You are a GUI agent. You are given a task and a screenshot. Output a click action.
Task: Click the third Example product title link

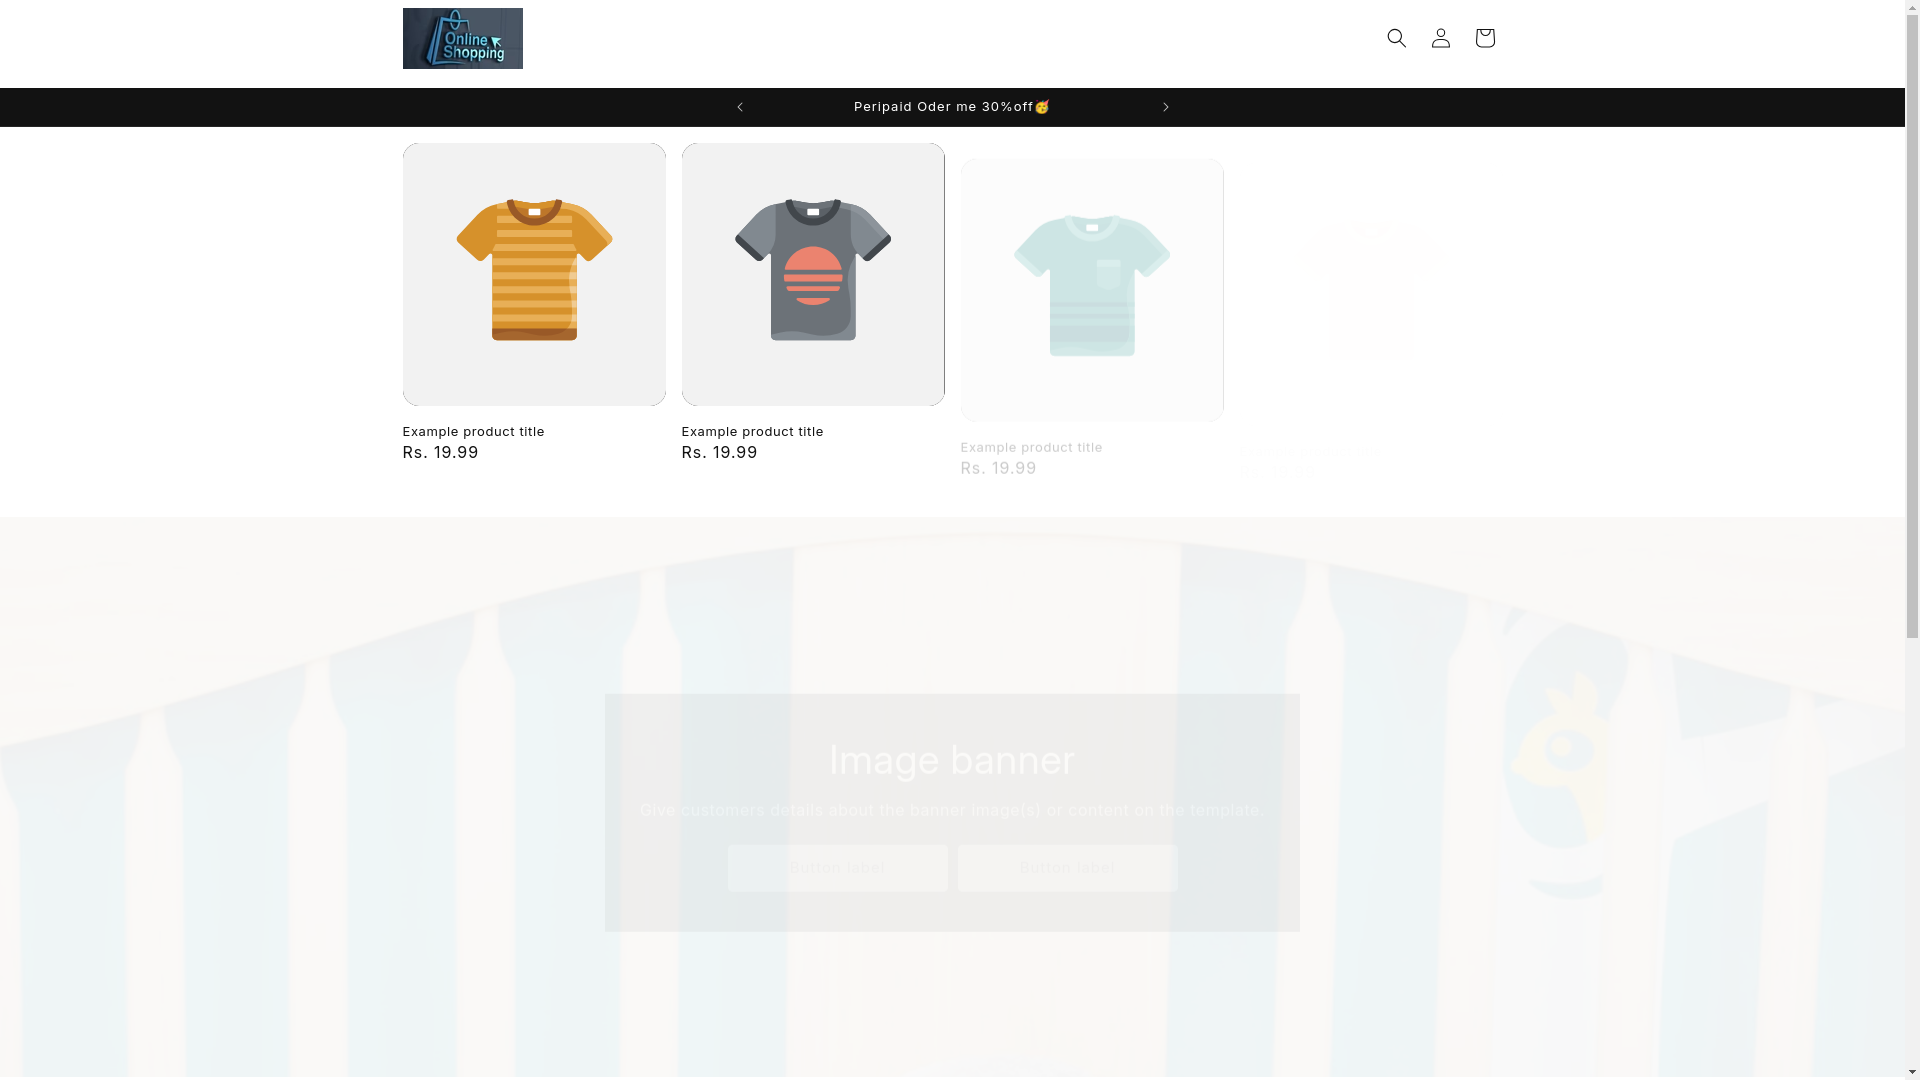tap(1031, 447)
